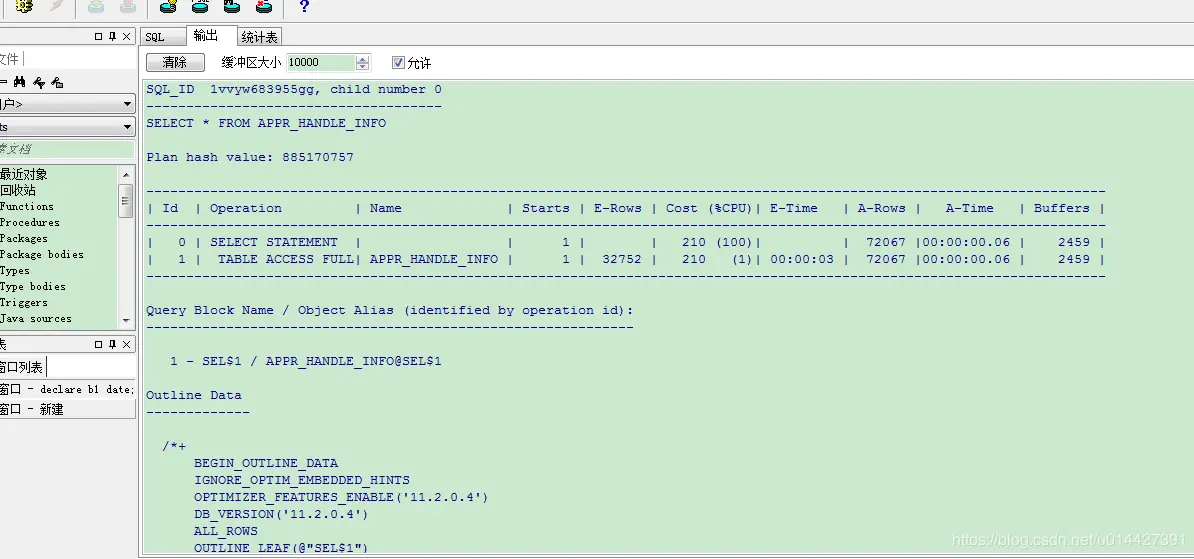Close the top-left object browser panel
Image resolution: width=1194 pixels, height=559 pixels.
pyautogui.click(x=126, y=37)
